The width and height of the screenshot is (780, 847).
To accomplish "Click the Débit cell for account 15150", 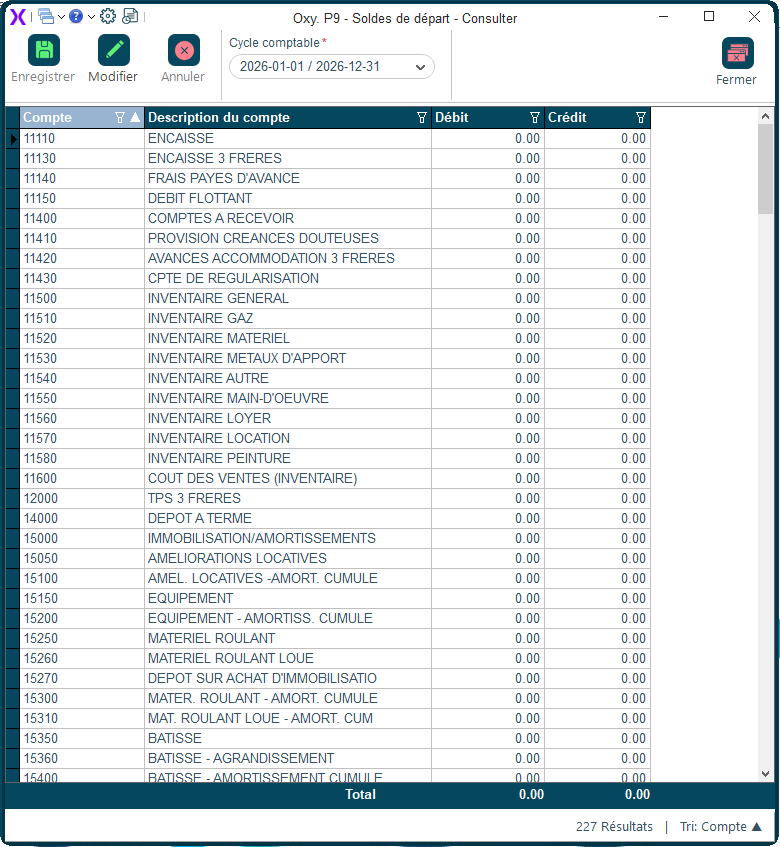I will [x=488, y=598].
